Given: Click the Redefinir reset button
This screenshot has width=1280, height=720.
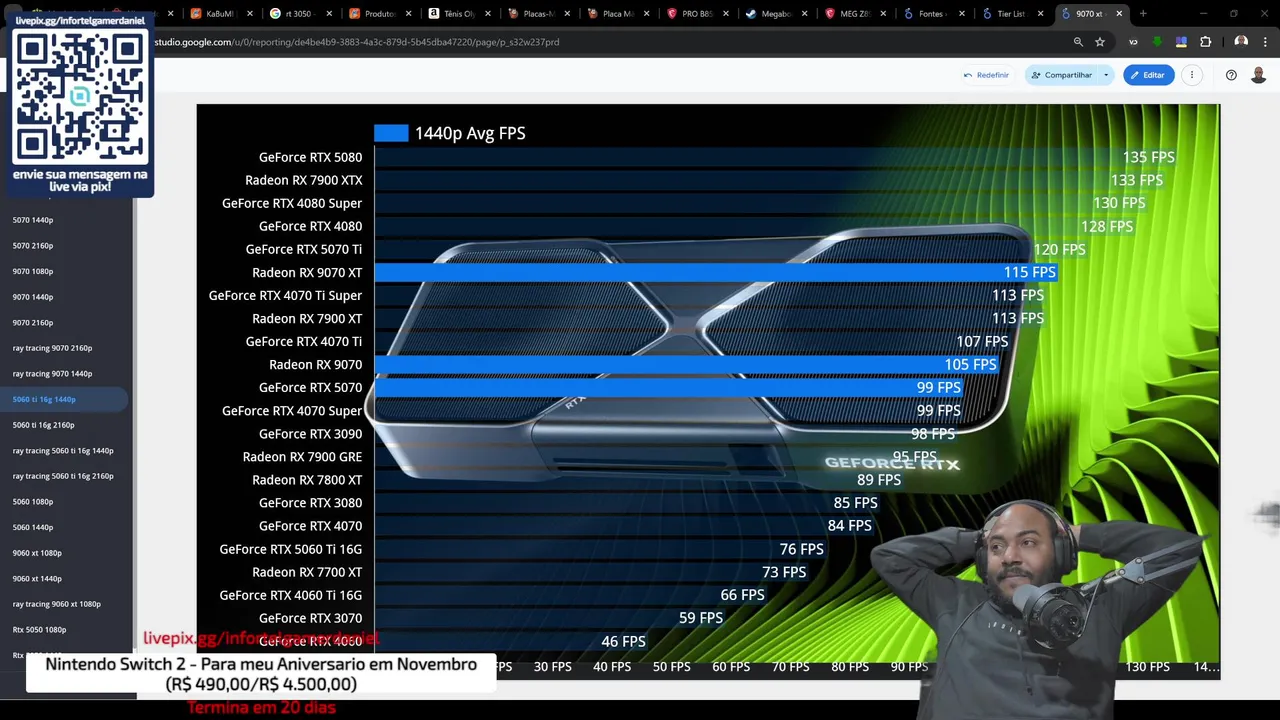Looking at the screenshot, I should [x=986, y=75].
